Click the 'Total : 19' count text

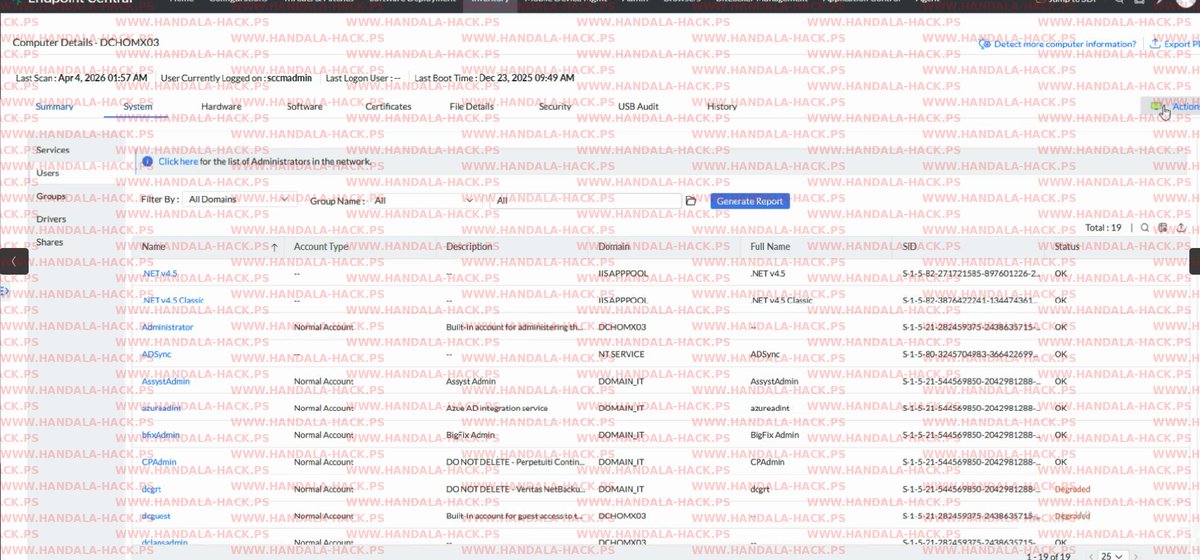[x=1105, y=228]
